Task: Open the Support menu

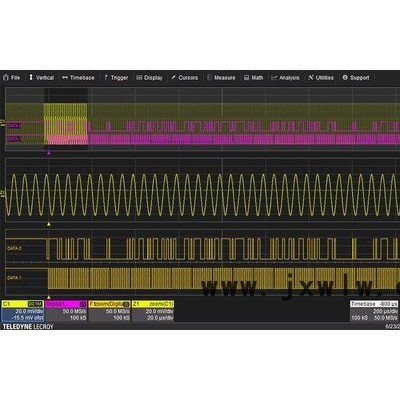Action: [356, 78]
